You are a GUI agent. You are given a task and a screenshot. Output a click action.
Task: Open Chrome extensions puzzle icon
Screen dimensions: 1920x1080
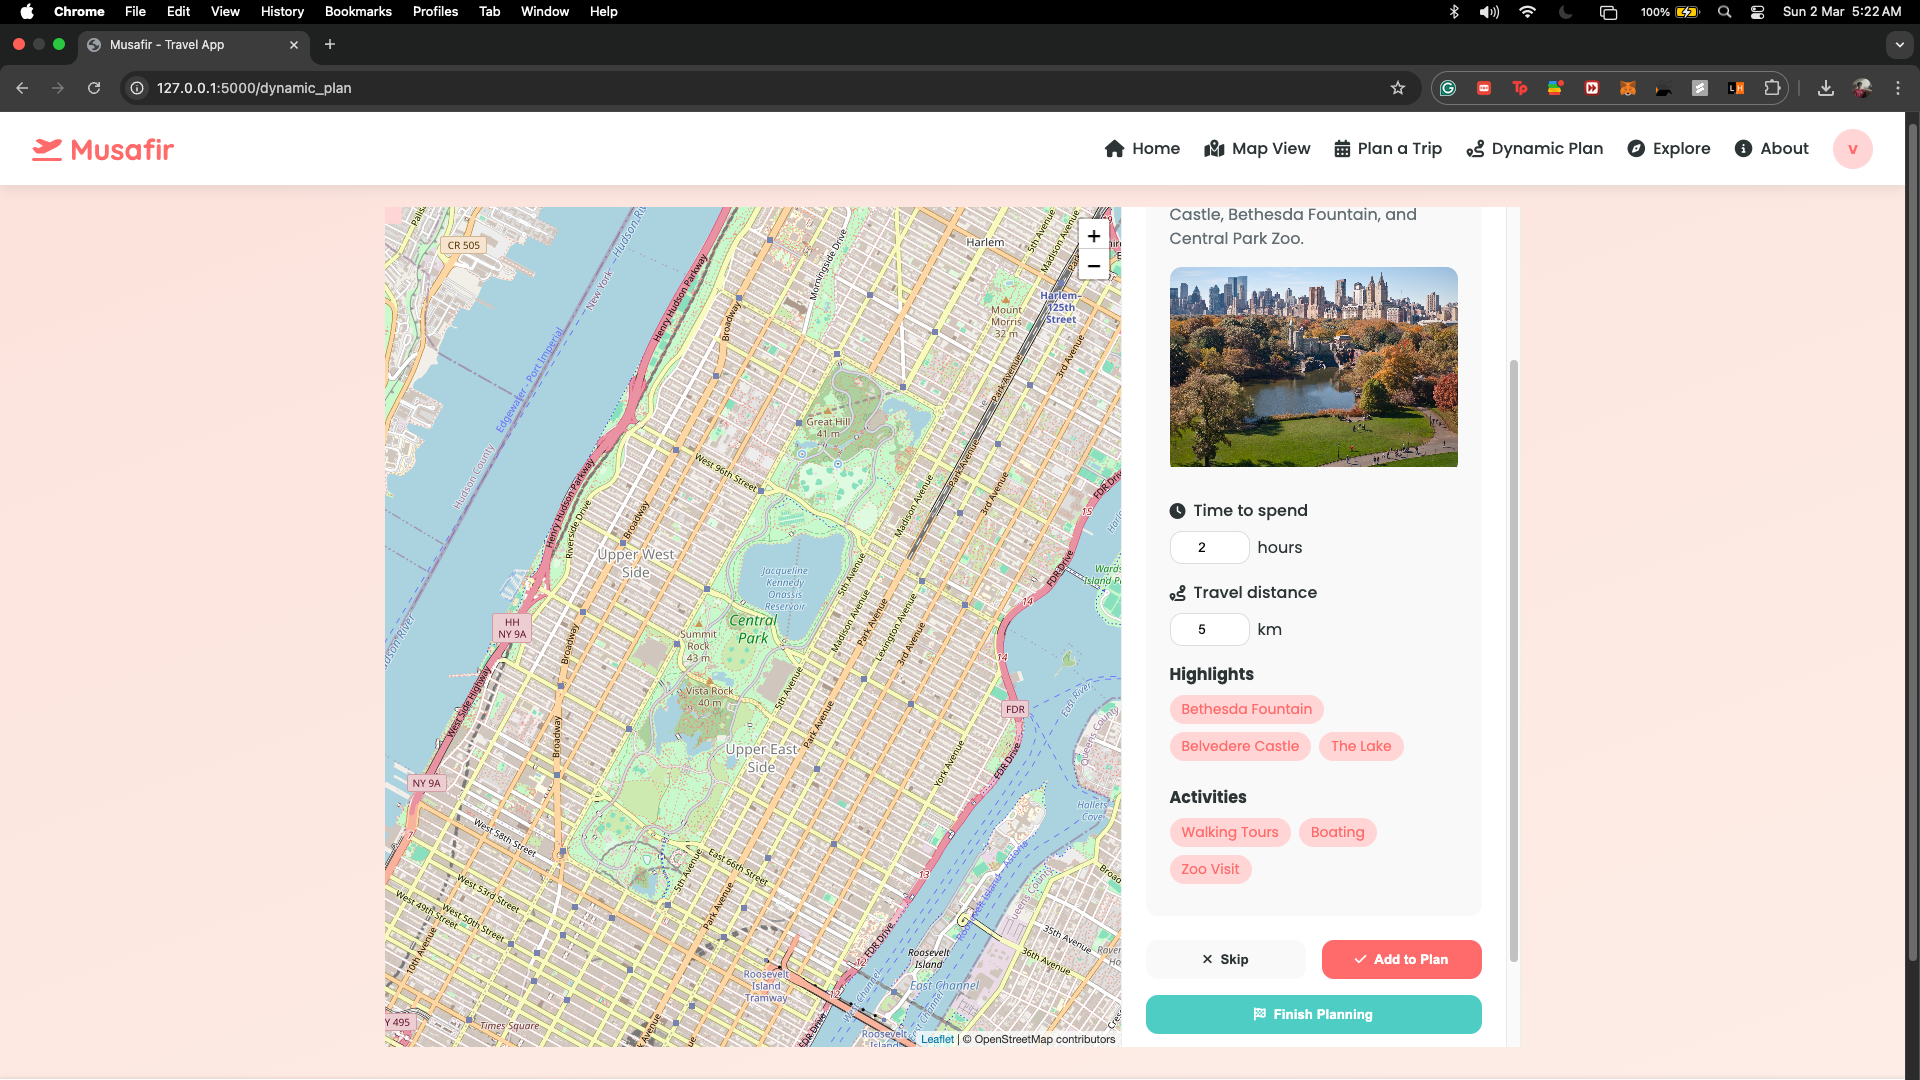1772,88
